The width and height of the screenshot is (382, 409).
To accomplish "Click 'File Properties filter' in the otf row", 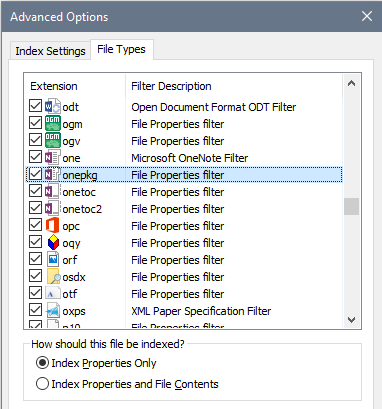I will click(x=178, y=294).
